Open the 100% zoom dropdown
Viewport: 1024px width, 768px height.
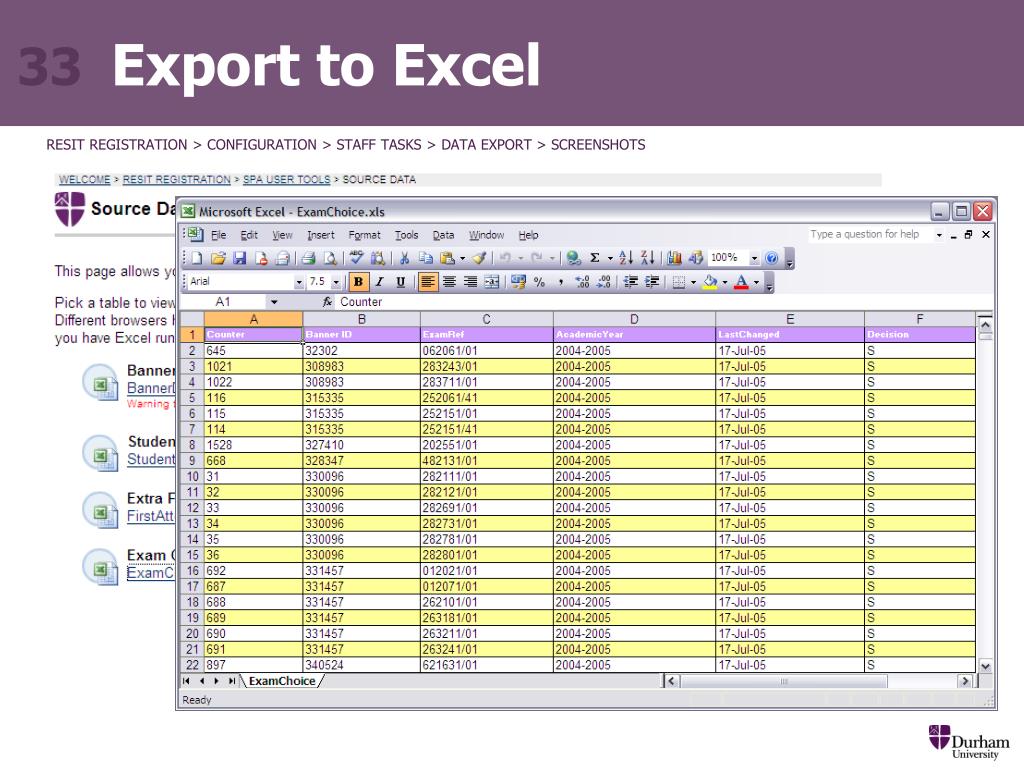point(754,259)
